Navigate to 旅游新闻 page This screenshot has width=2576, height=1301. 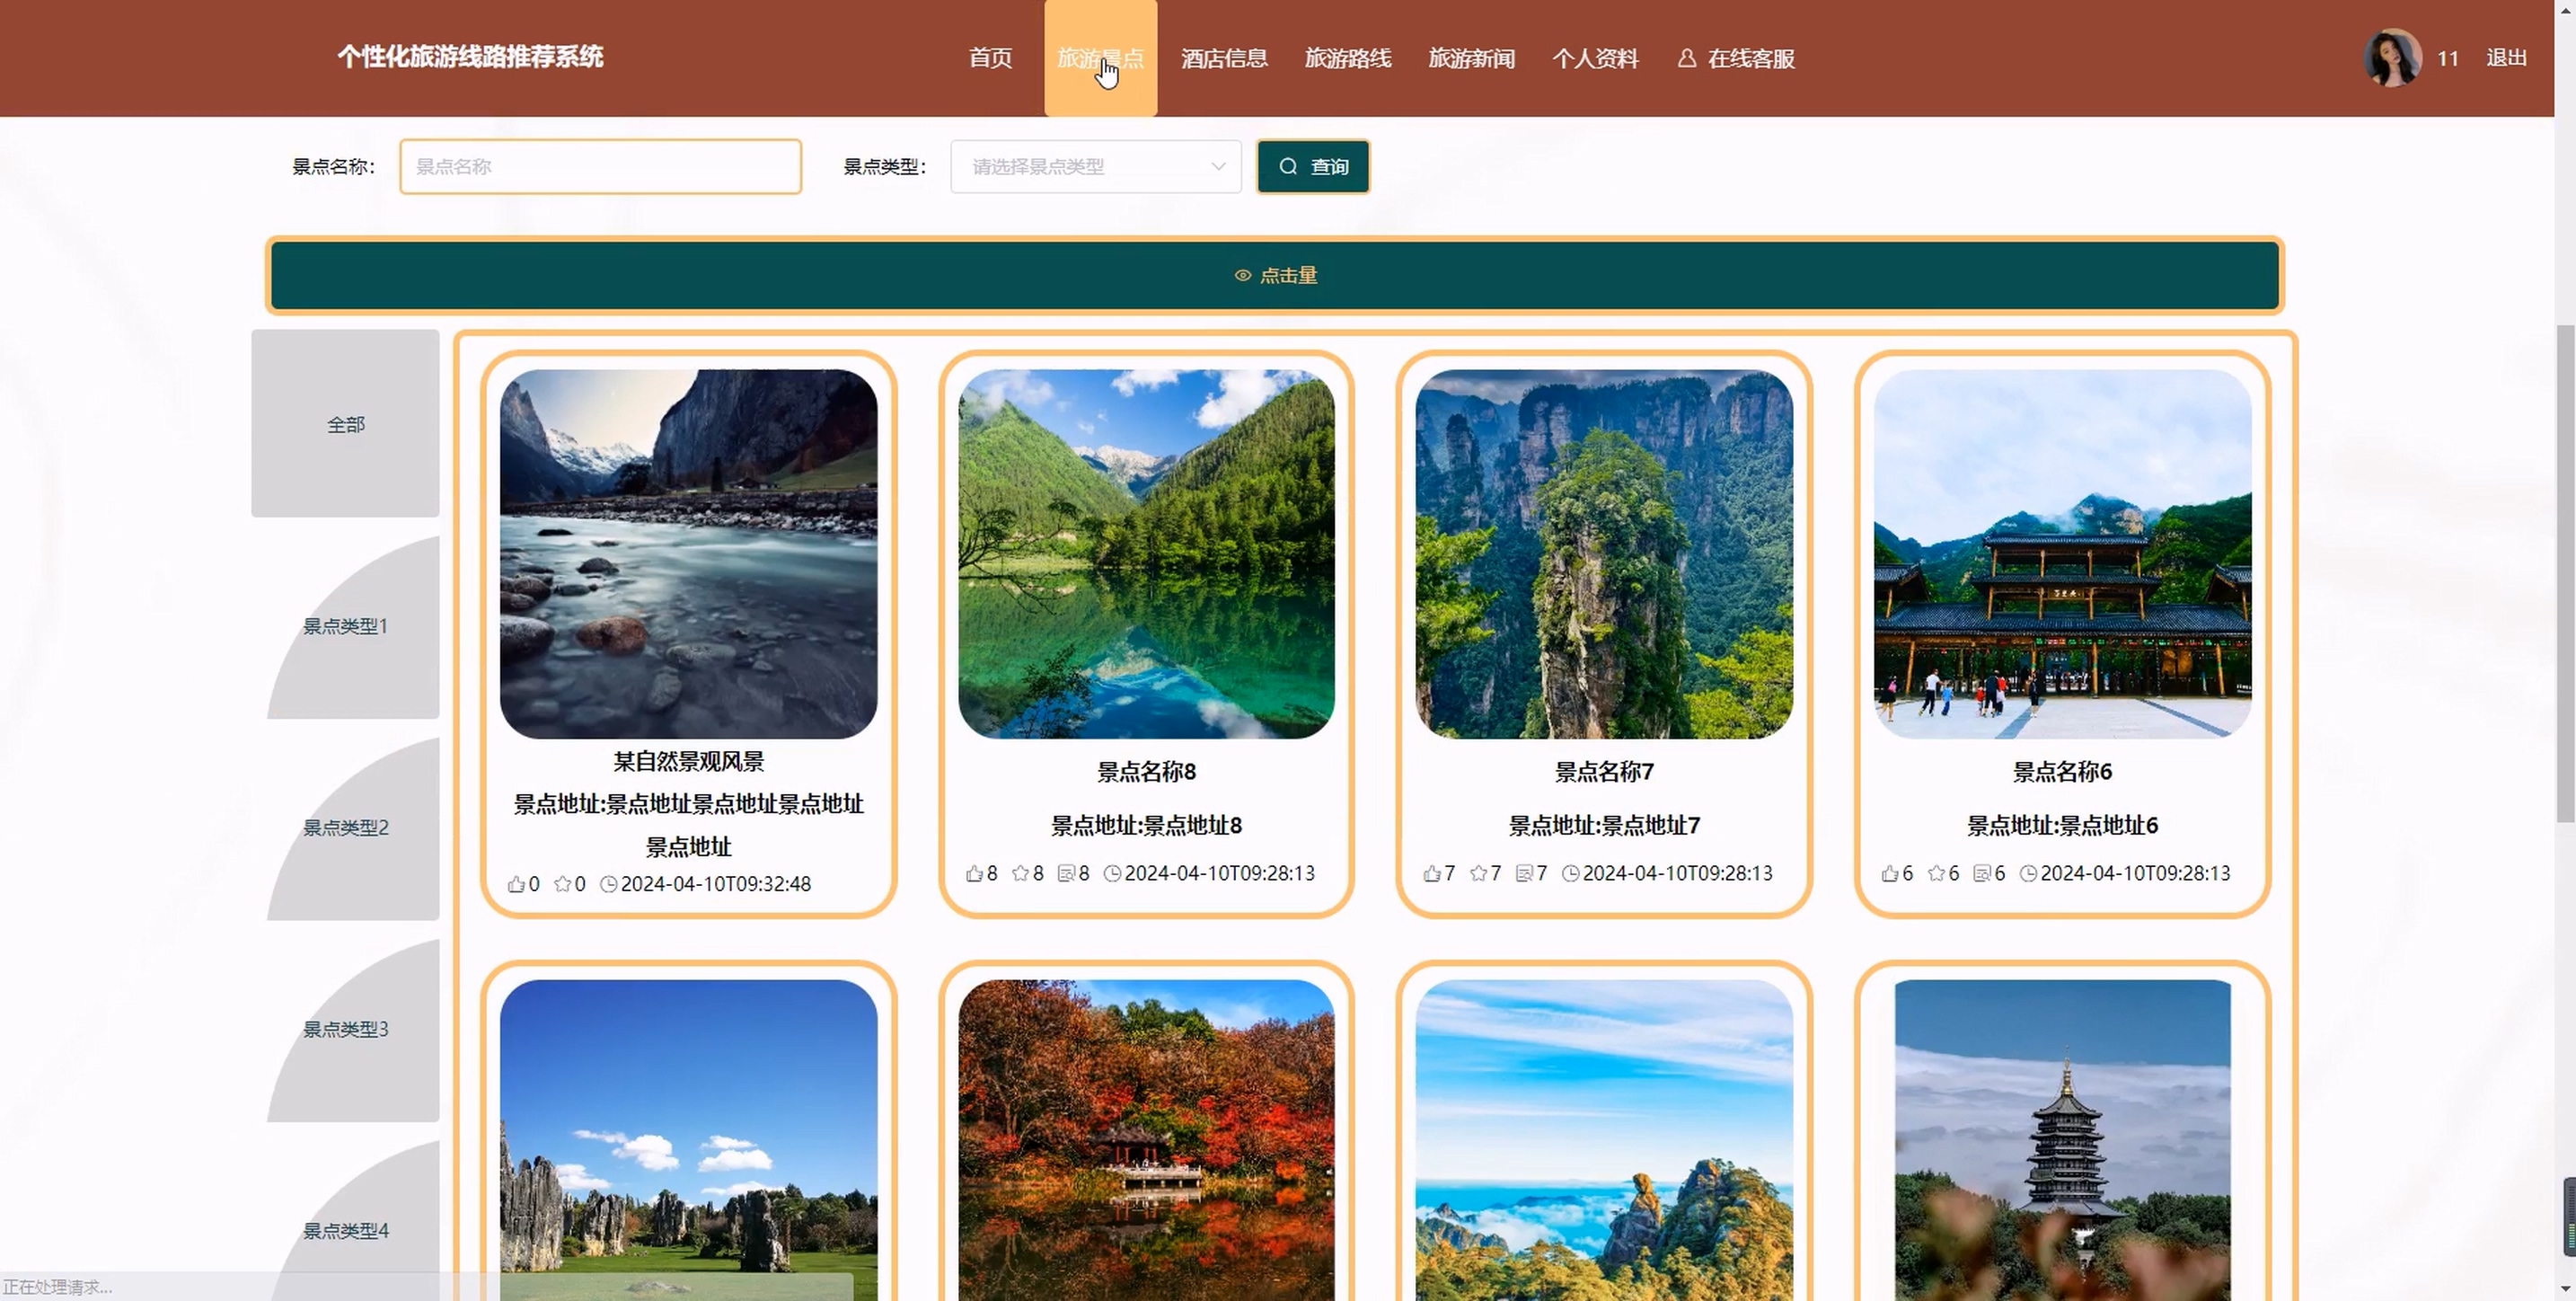1471,58
